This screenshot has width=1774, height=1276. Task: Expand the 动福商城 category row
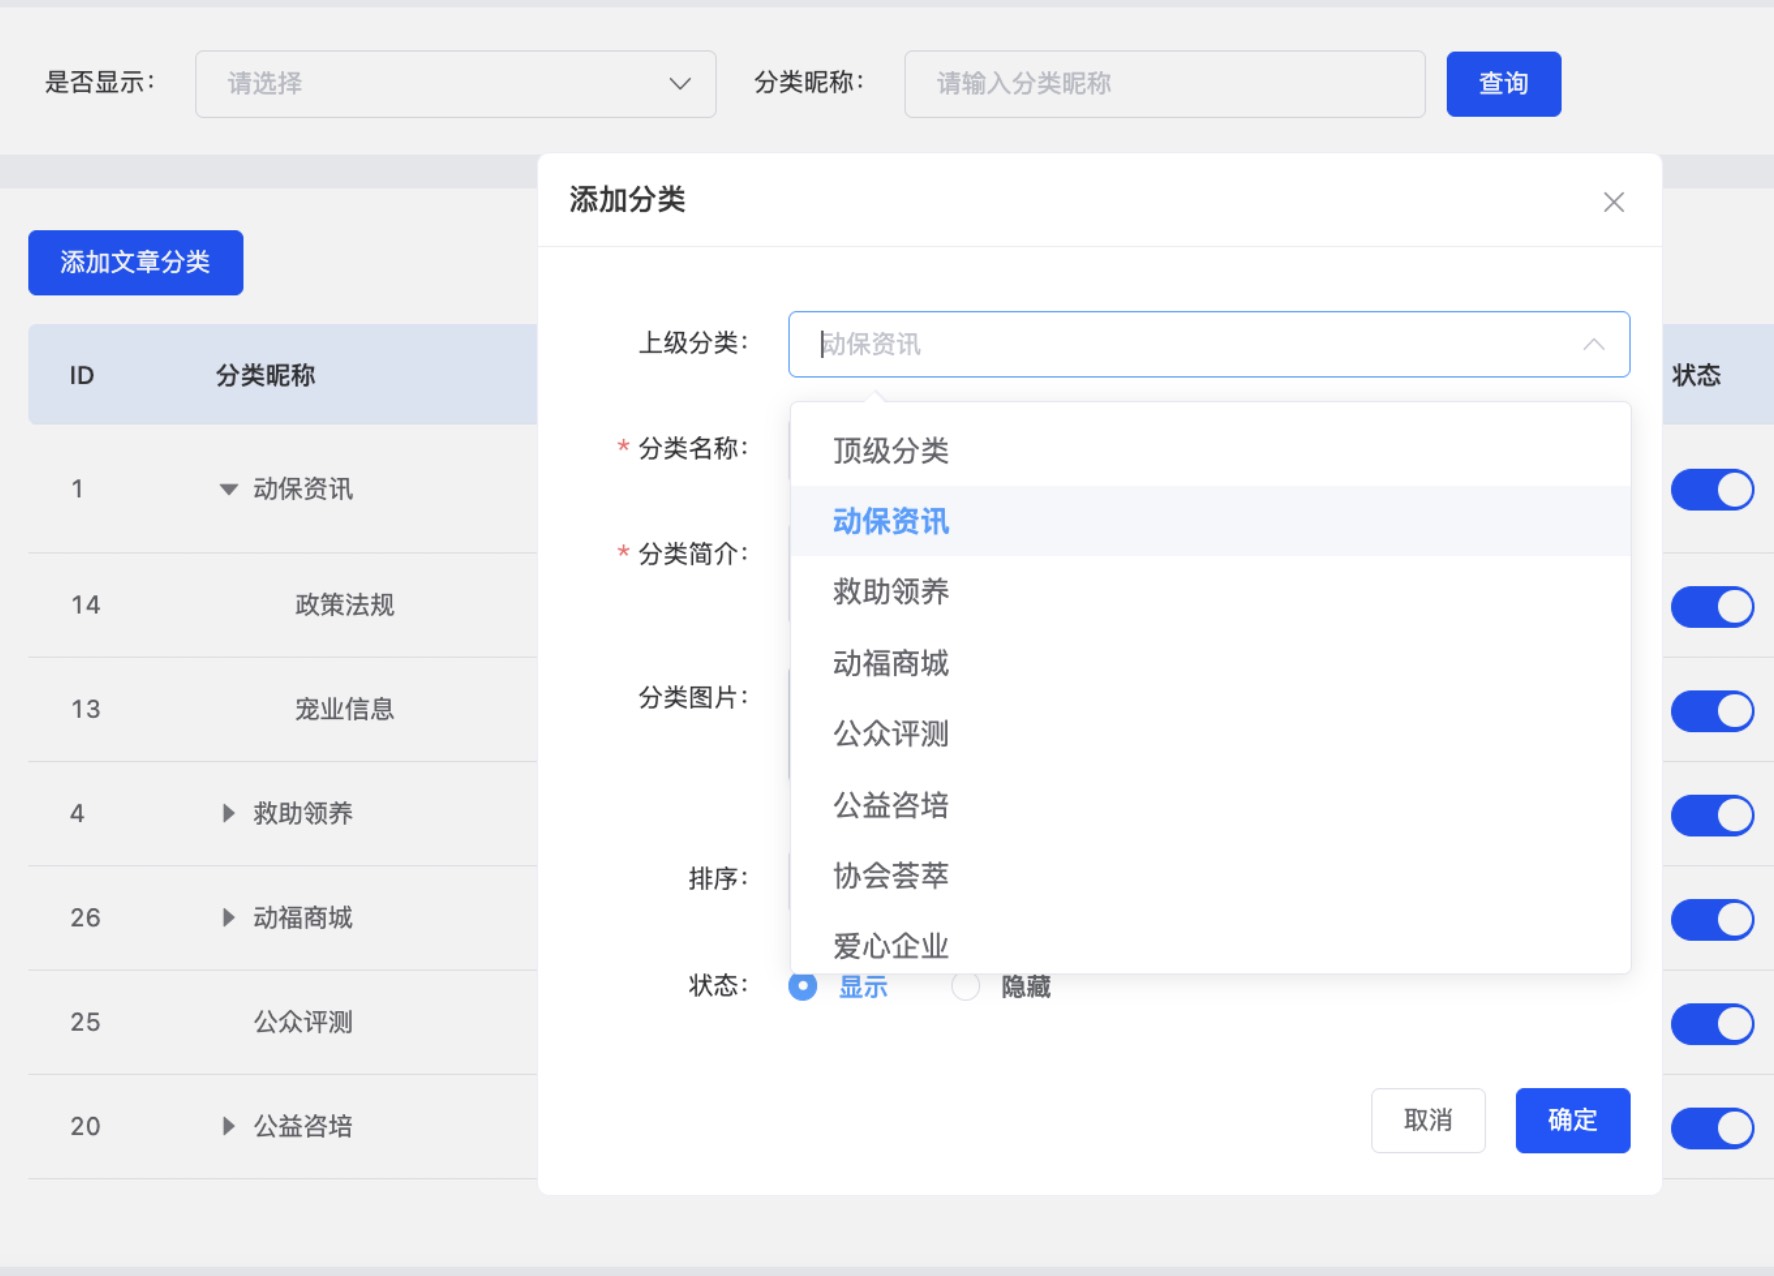point(229,917)
